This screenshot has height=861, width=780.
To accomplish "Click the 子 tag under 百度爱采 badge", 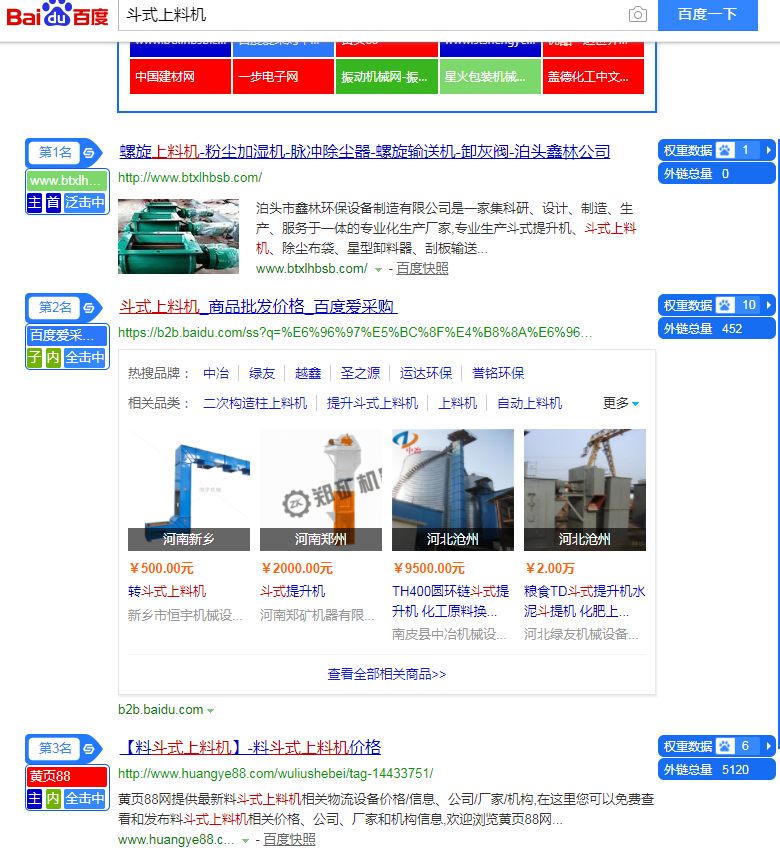I will (35, 357).
